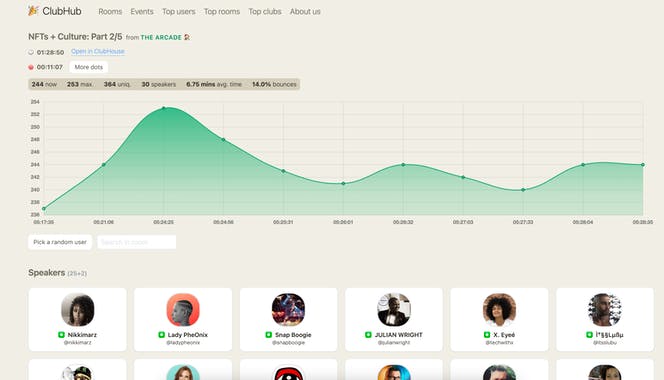Click green badge icon beside Lady PheOnix
The width and height of the screenshot is (664, 380).
[x=161, y=335]
